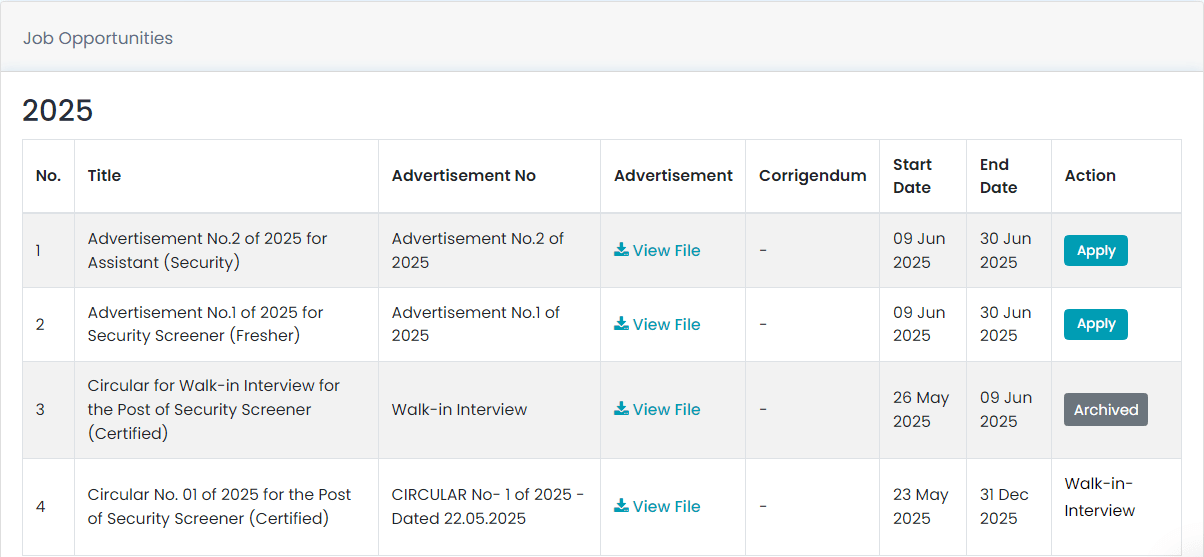Viewport: 1204px width, 557px height.
Task: Select title 'Advertisement No.2 of 2025 for Assistant (Security)'
Action: point(207,251)
